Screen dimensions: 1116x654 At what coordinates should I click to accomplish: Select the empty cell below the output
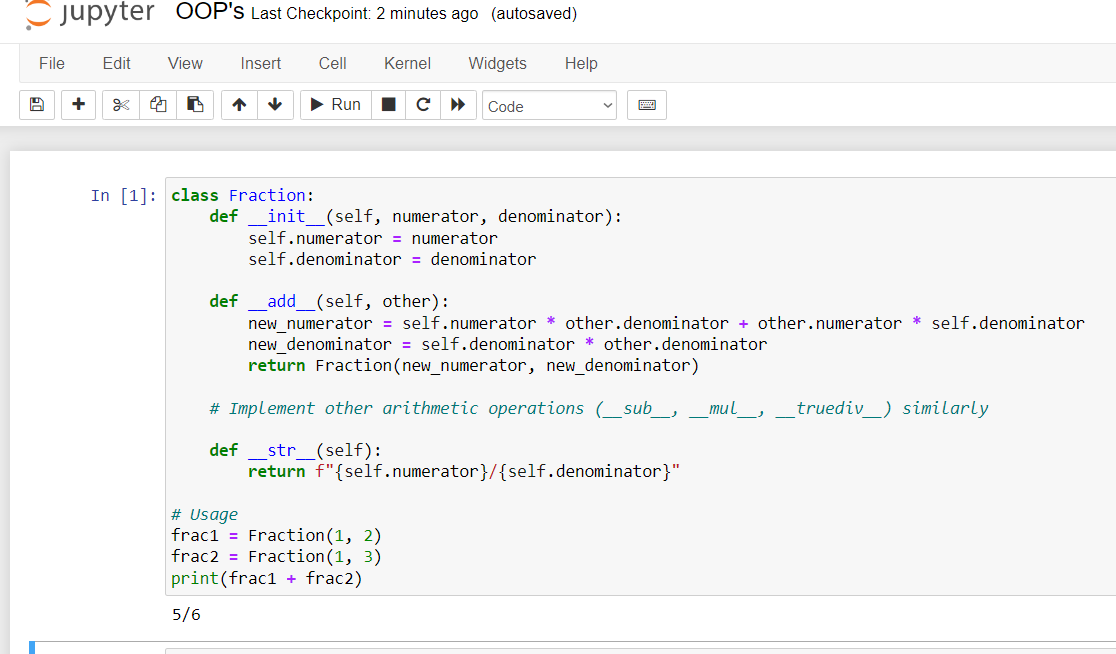pos(641,650)
